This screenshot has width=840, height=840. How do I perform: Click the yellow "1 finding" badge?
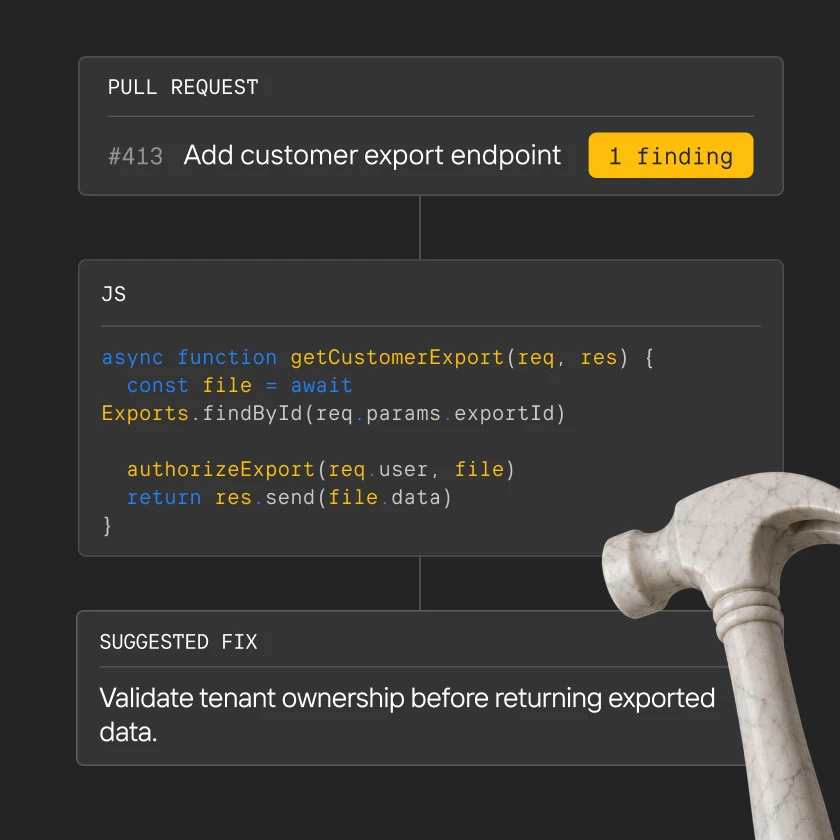tap(671, 155)
